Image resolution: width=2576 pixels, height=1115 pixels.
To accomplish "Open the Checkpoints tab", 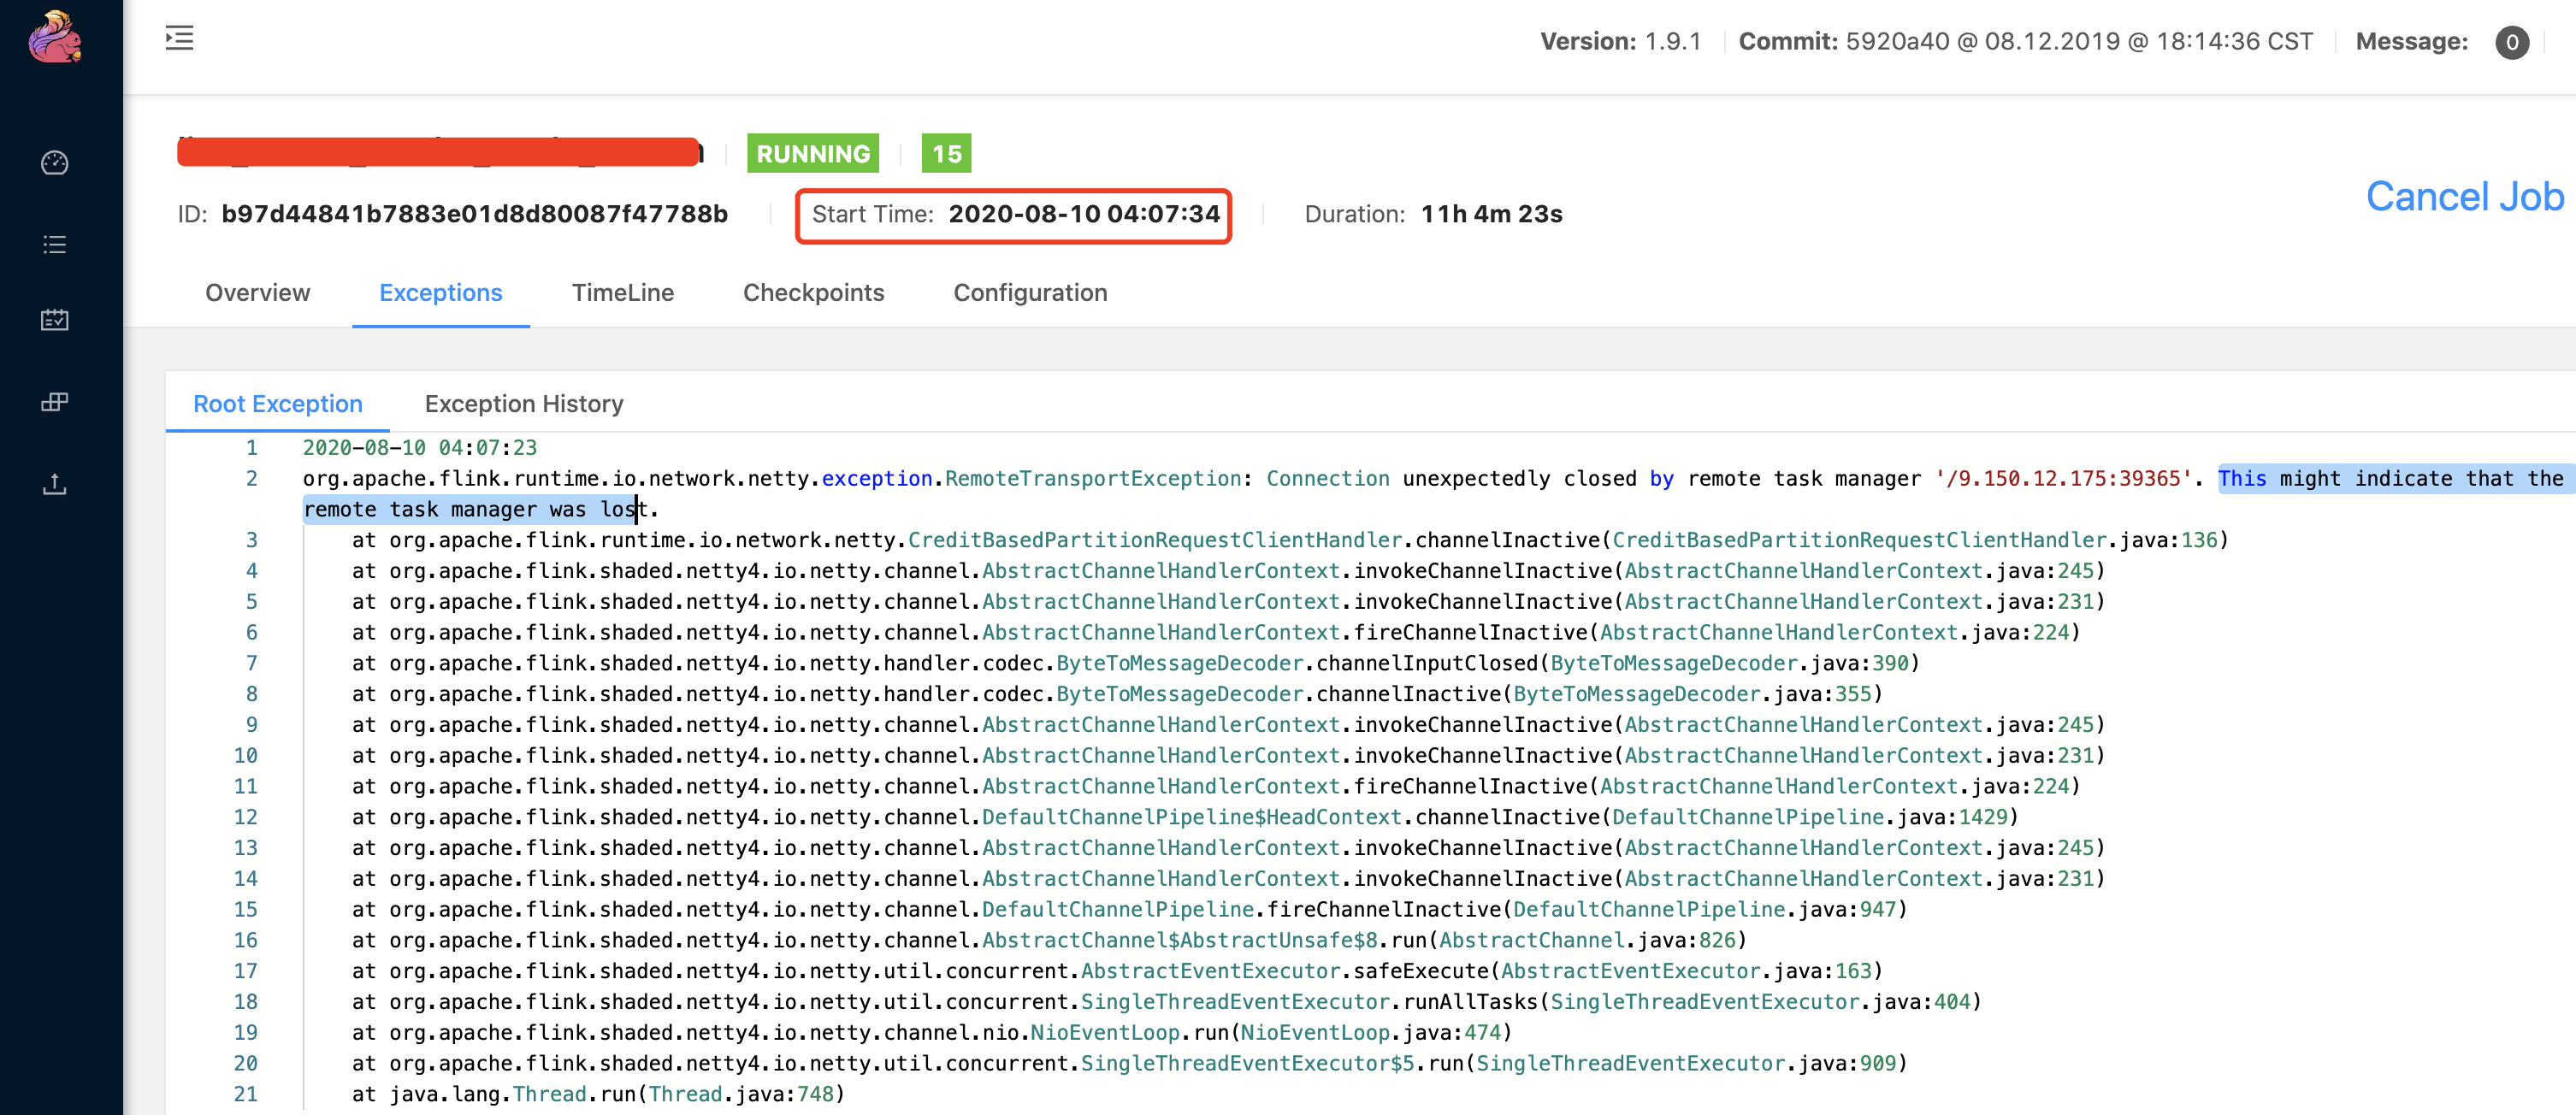I will 813,293.
